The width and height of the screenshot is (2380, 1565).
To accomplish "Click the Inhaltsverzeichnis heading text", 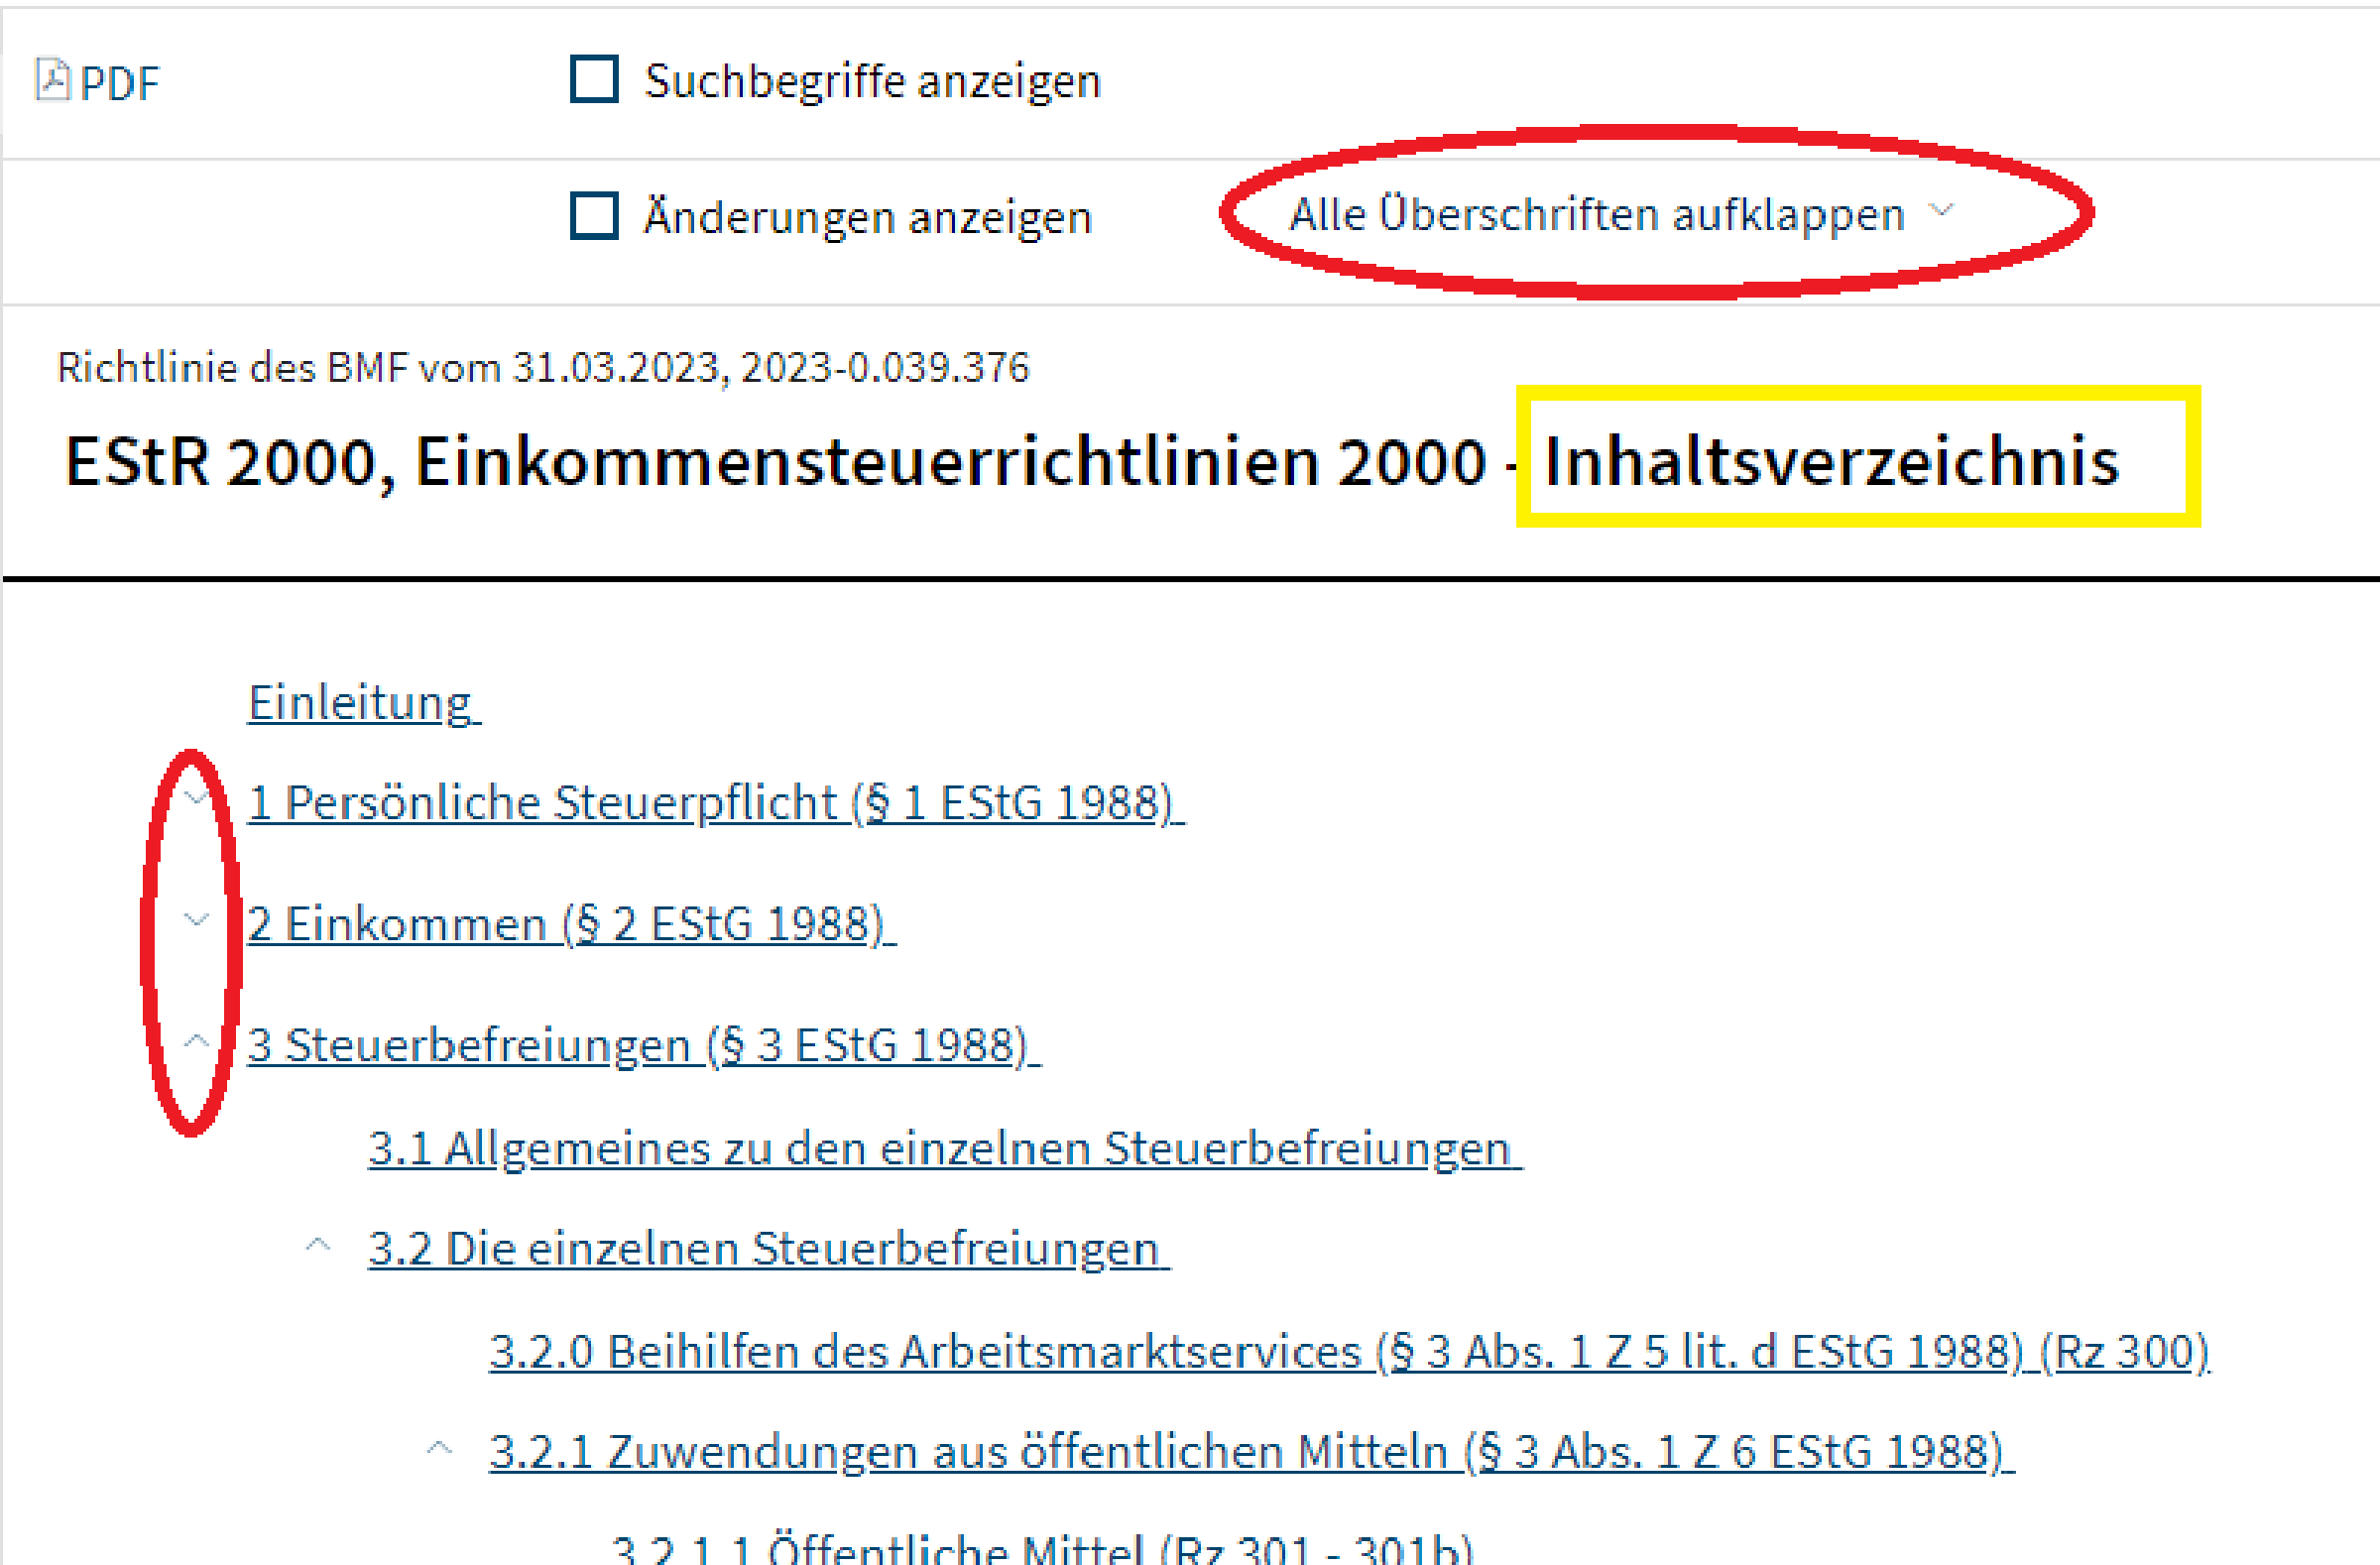I will 1831,461.
